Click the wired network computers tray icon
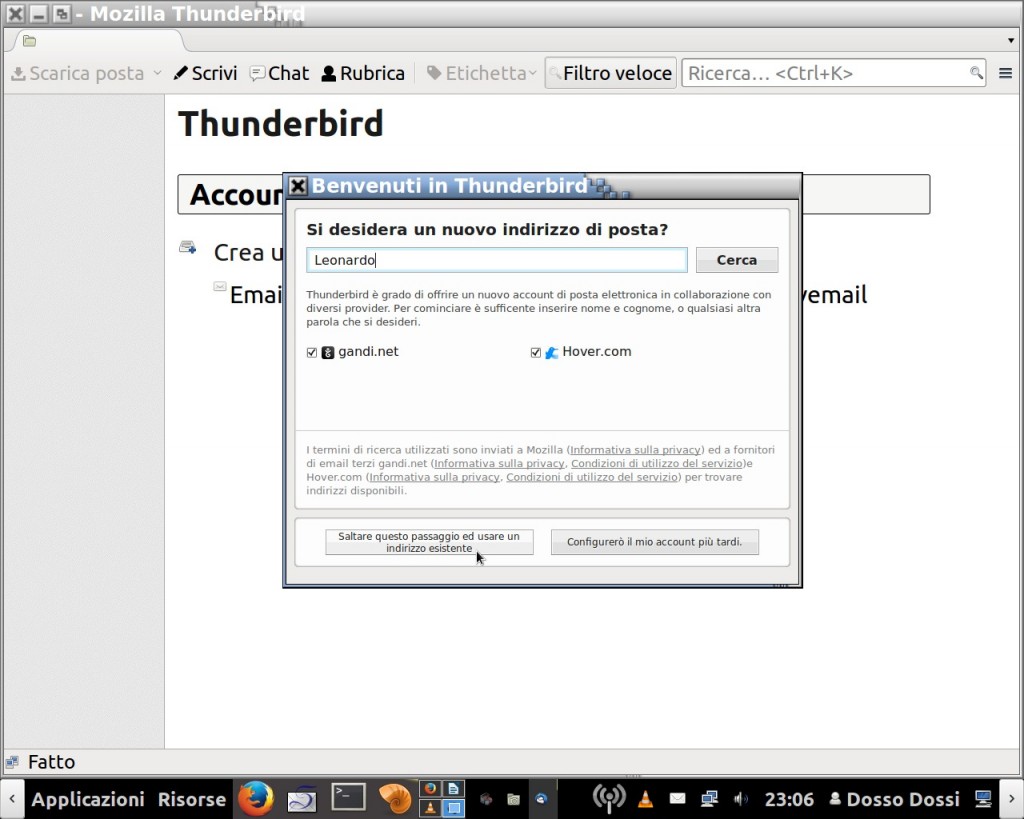 (709, 798)
